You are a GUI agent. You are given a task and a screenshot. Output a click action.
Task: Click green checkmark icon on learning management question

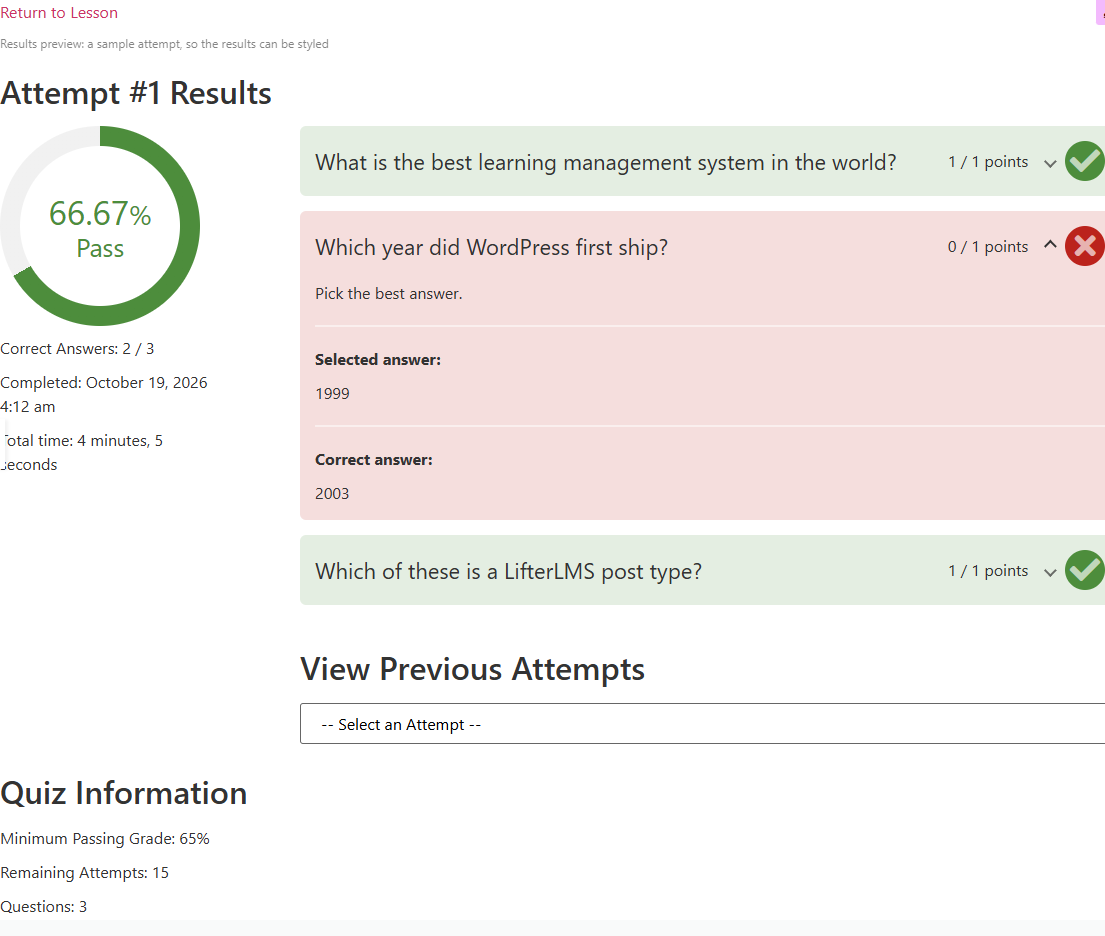tap(1085, 161)
